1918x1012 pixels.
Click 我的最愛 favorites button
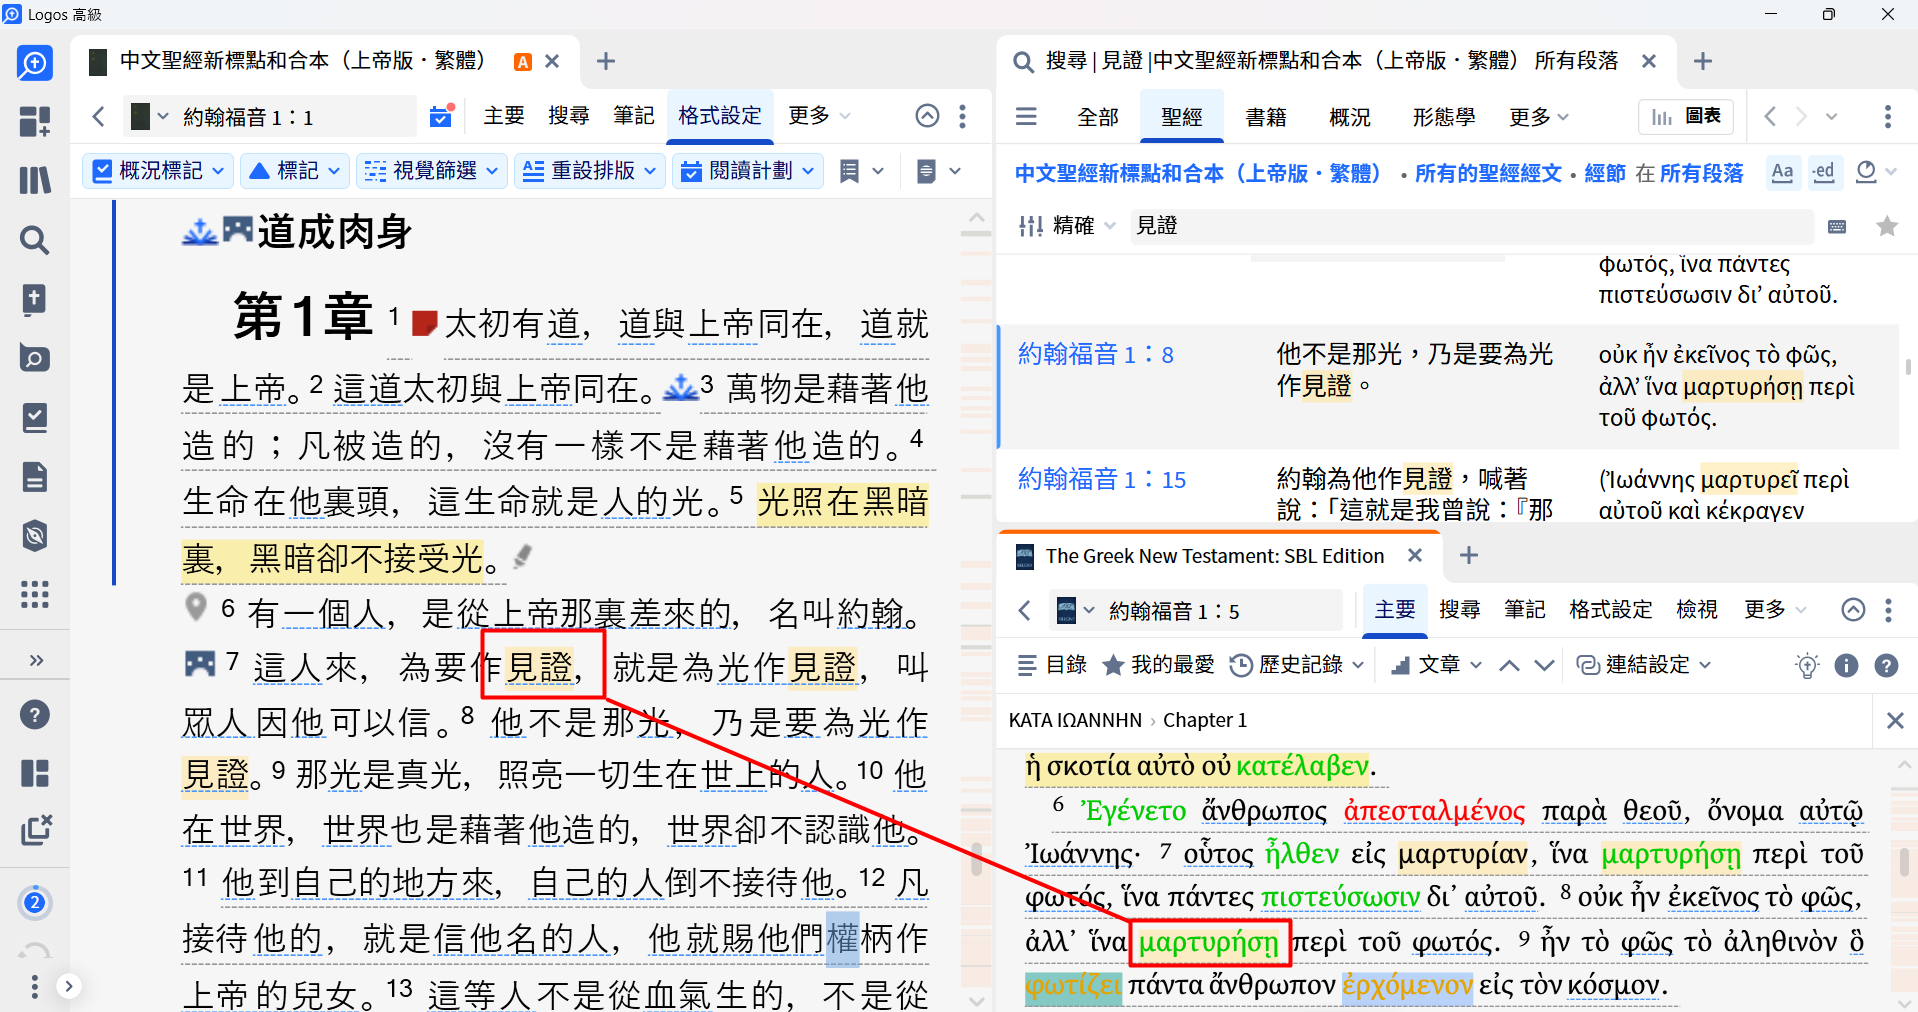point(1158,665)
